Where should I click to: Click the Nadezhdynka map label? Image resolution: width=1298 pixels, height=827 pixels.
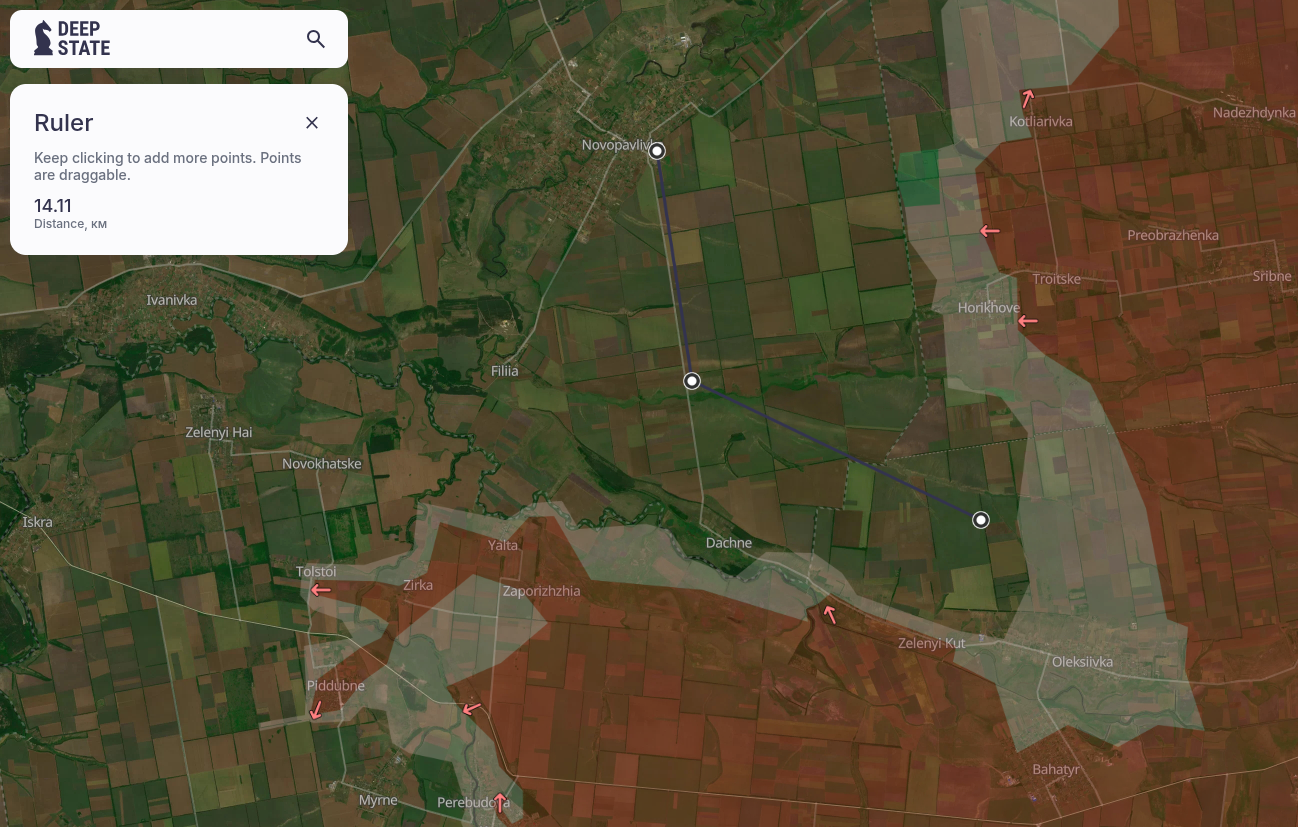pos(1254,112)
